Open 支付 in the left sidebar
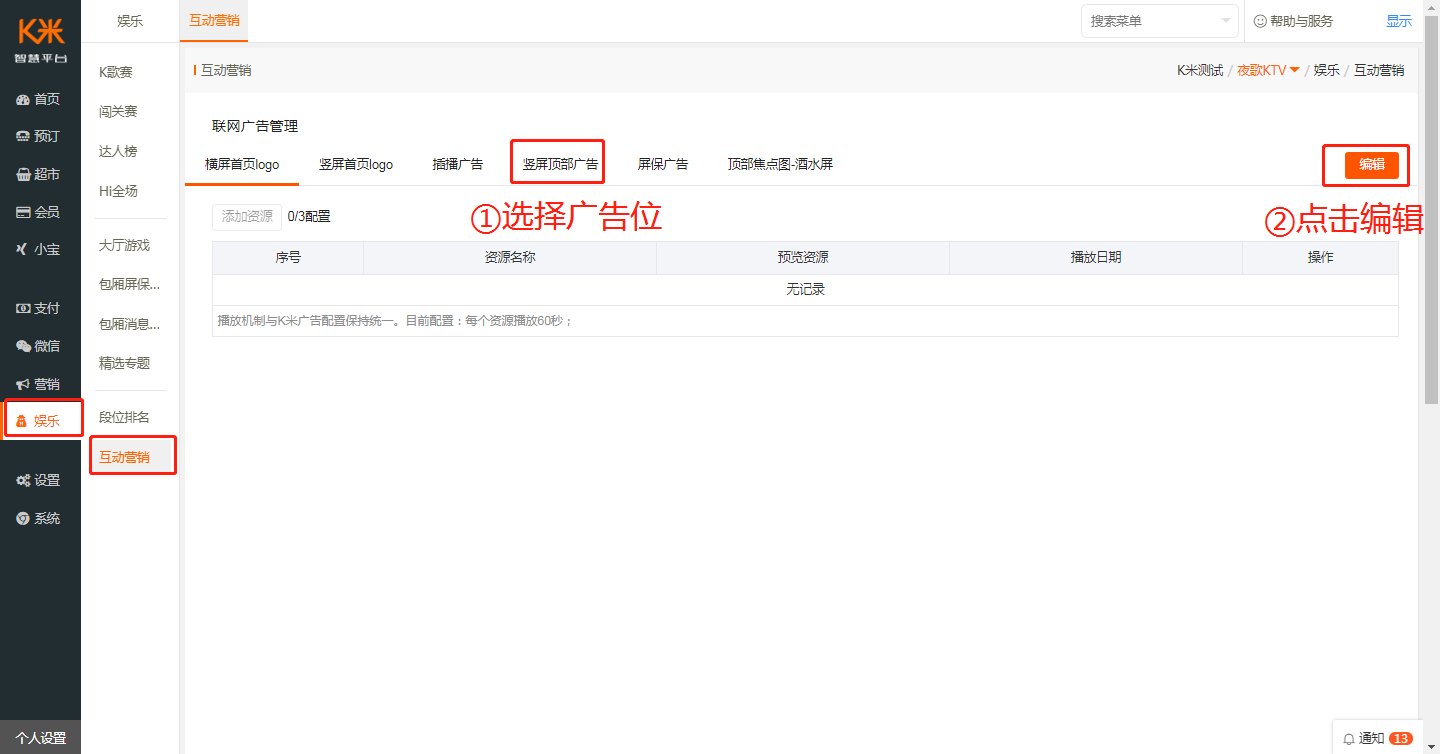This screenshot has height=754, width=1440. [x=40, y=308]
